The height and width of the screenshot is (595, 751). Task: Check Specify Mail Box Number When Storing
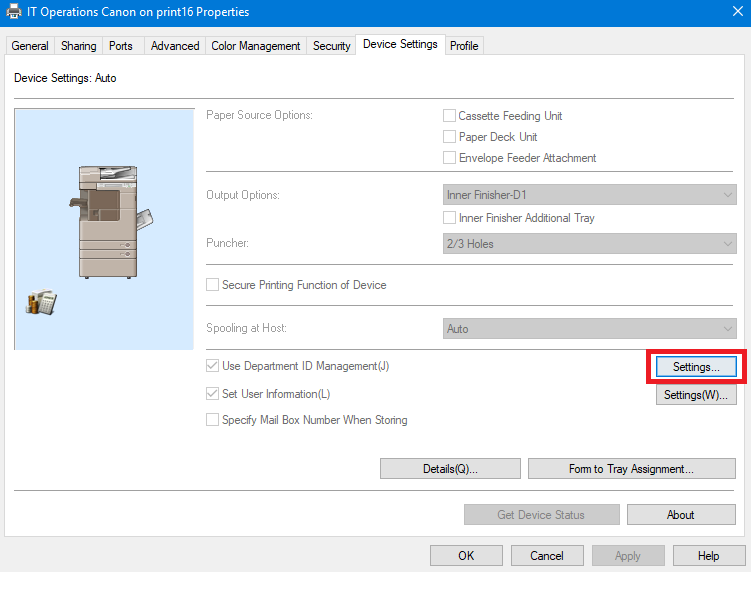(x=212, y=420)
